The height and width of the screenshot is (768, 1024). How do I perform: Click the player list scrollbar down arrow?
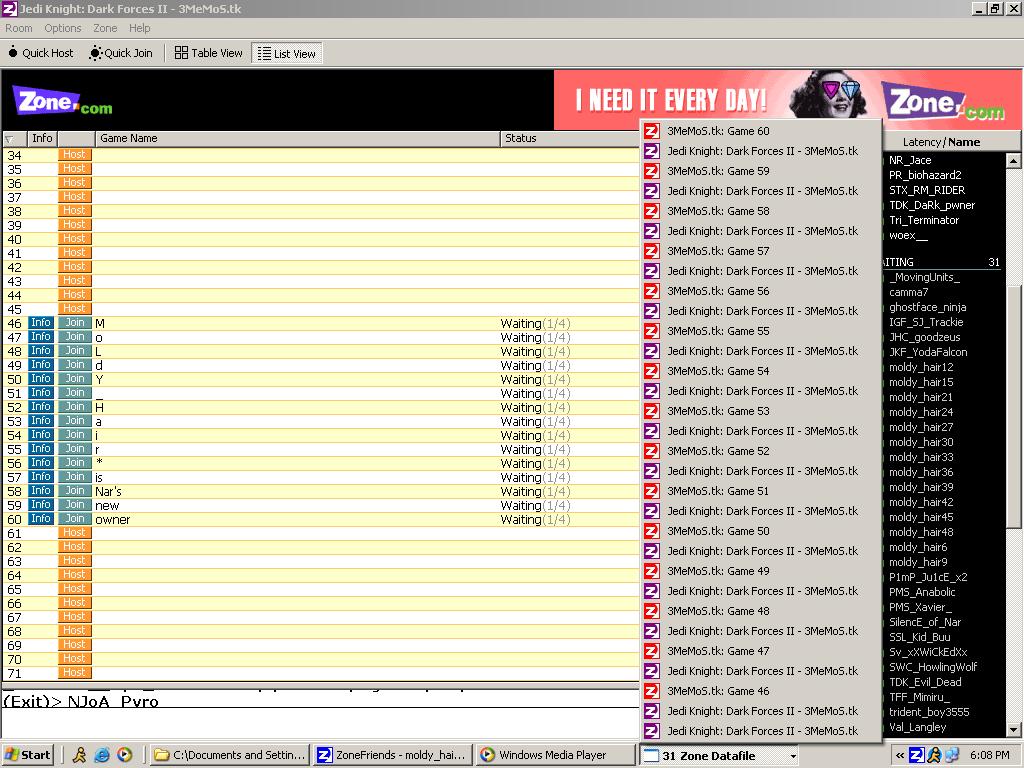tap(1013, 731)
